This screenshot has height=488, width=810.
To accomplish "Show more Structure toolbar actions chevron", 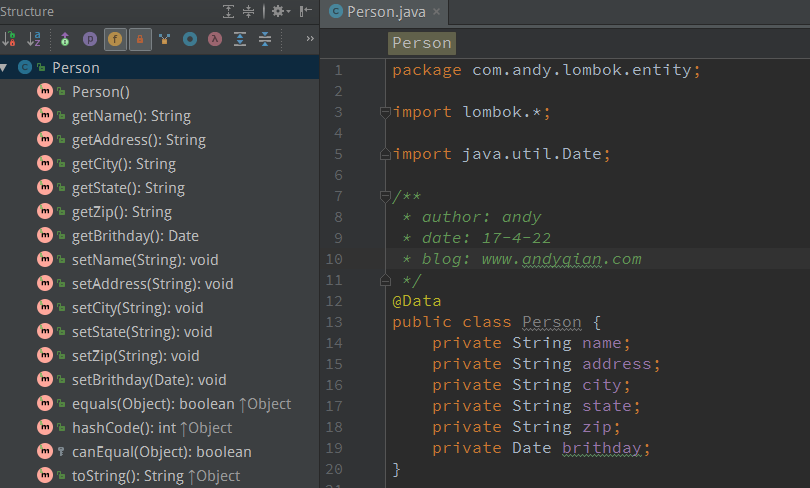I will coord(310,38).
